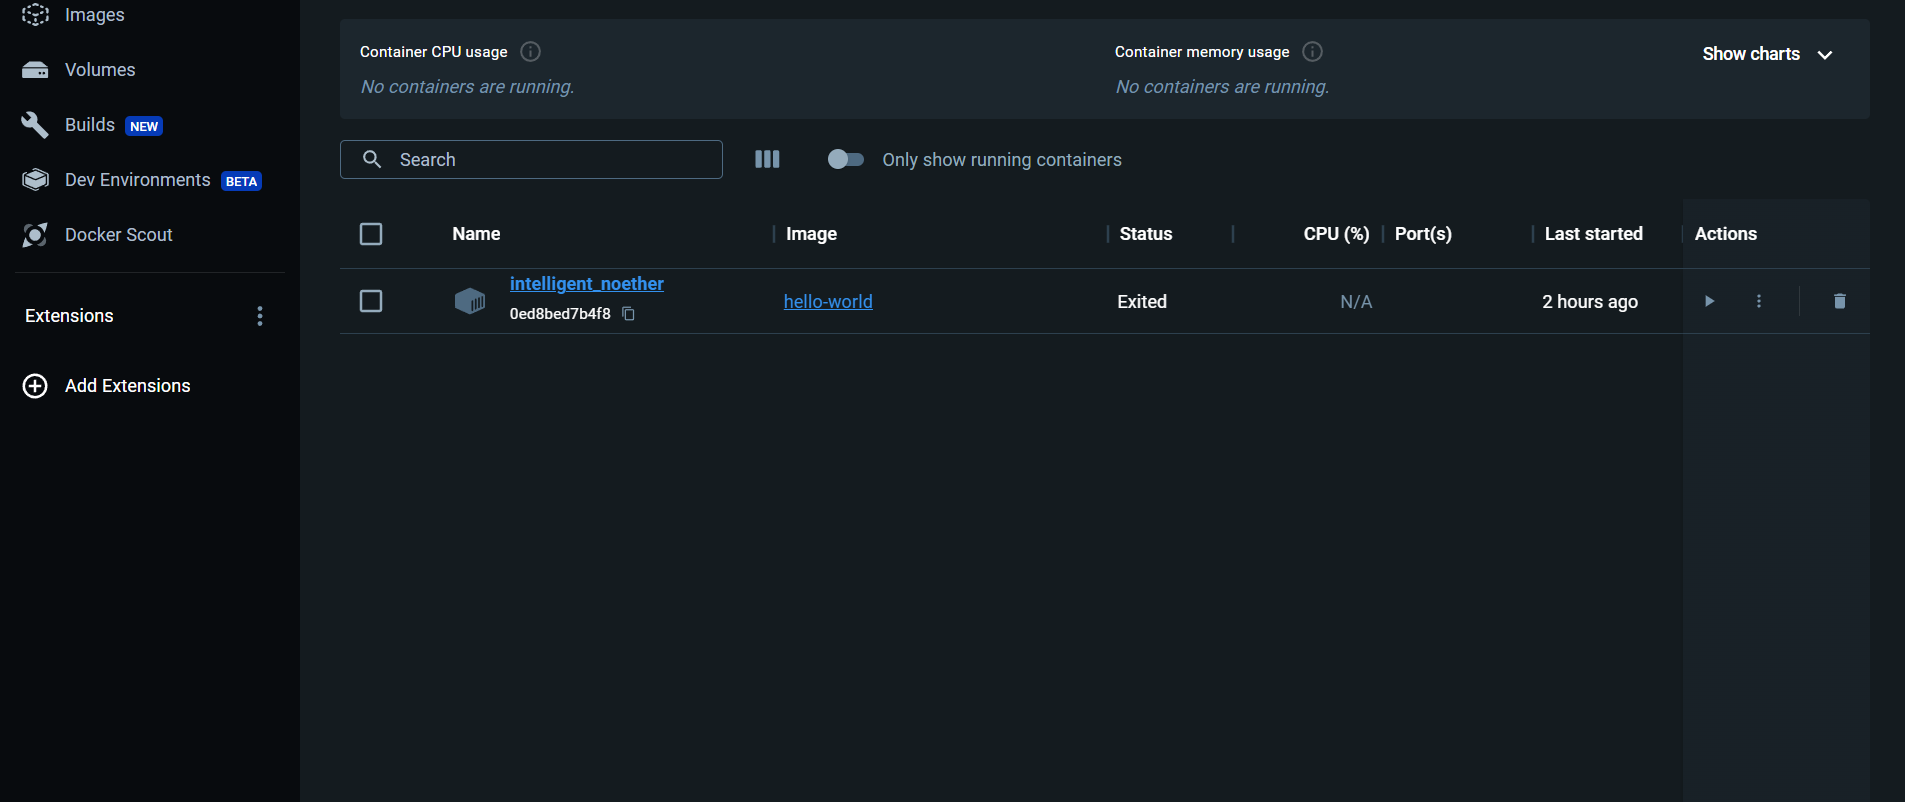The width and height of the screenshot is (1905, 802).
Task: Go to Images in sidebar
Action: click(x=95, y=14)
